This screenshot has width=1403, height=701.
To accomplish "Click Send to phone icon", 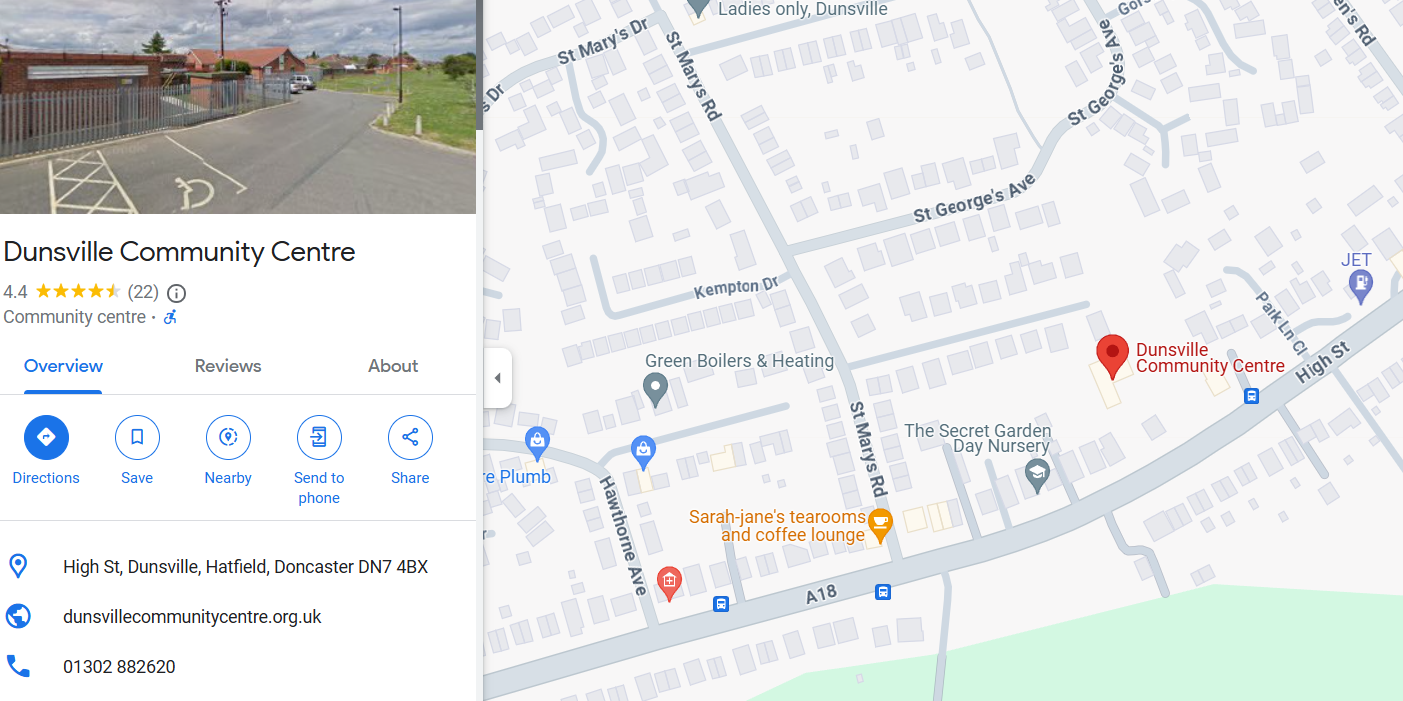I will [319, 437].
